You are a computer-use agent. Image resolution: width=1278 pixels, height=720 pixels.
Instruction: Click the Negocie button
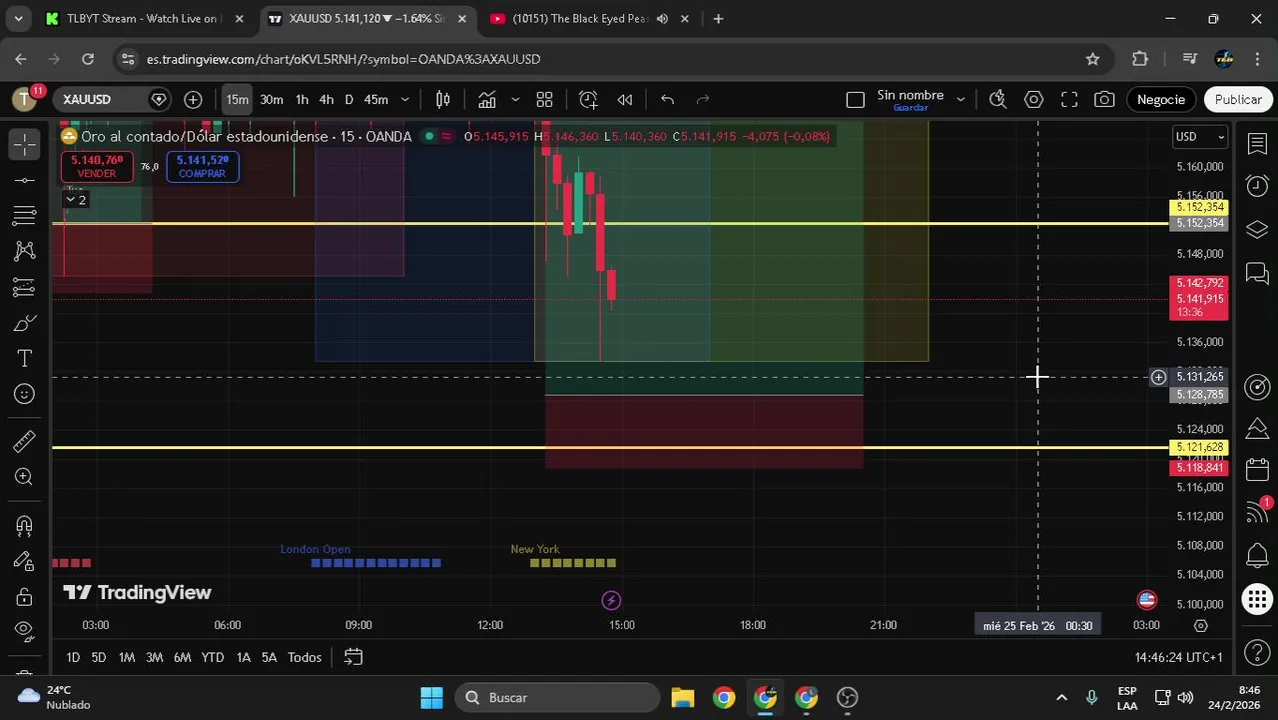tap(1161, 99)
